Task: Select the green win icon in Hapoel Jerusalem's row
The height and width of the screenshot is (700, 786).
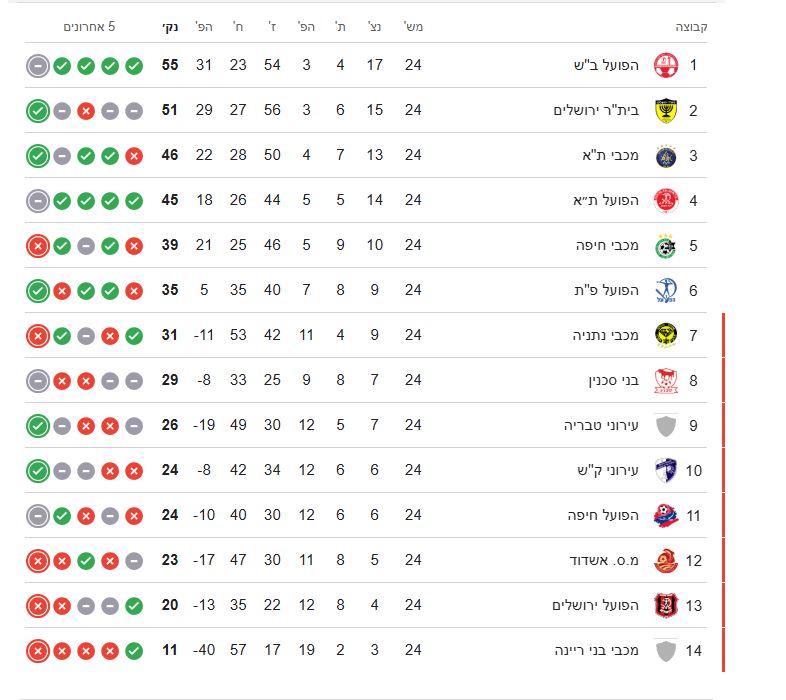Action: coord(134,605)
